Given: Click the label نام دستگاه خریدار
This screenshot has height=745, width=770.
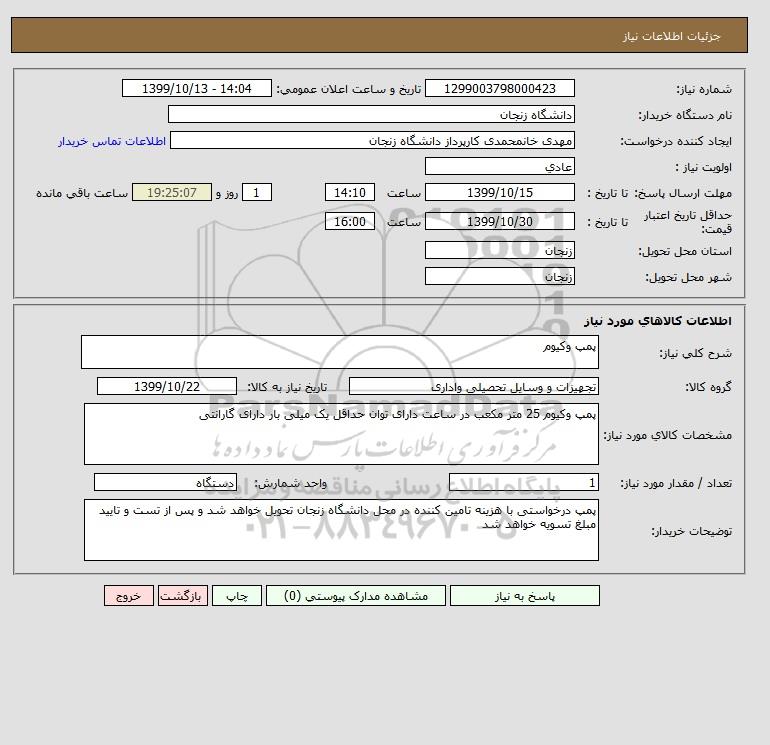Looking at the screenshot, I should (x=686, y=115).
